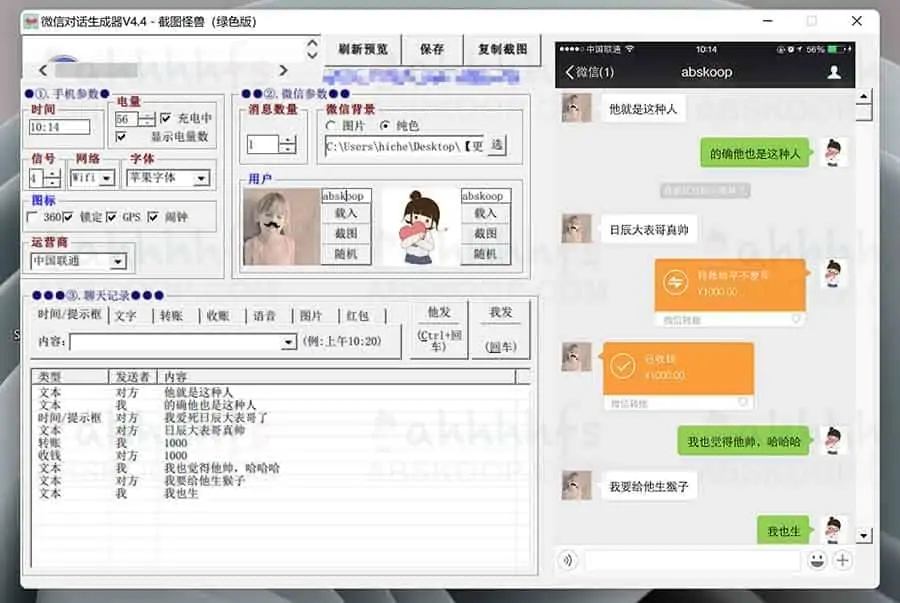Click the generator app icon in the title bar
900x603 pixels.
[30, 22]
